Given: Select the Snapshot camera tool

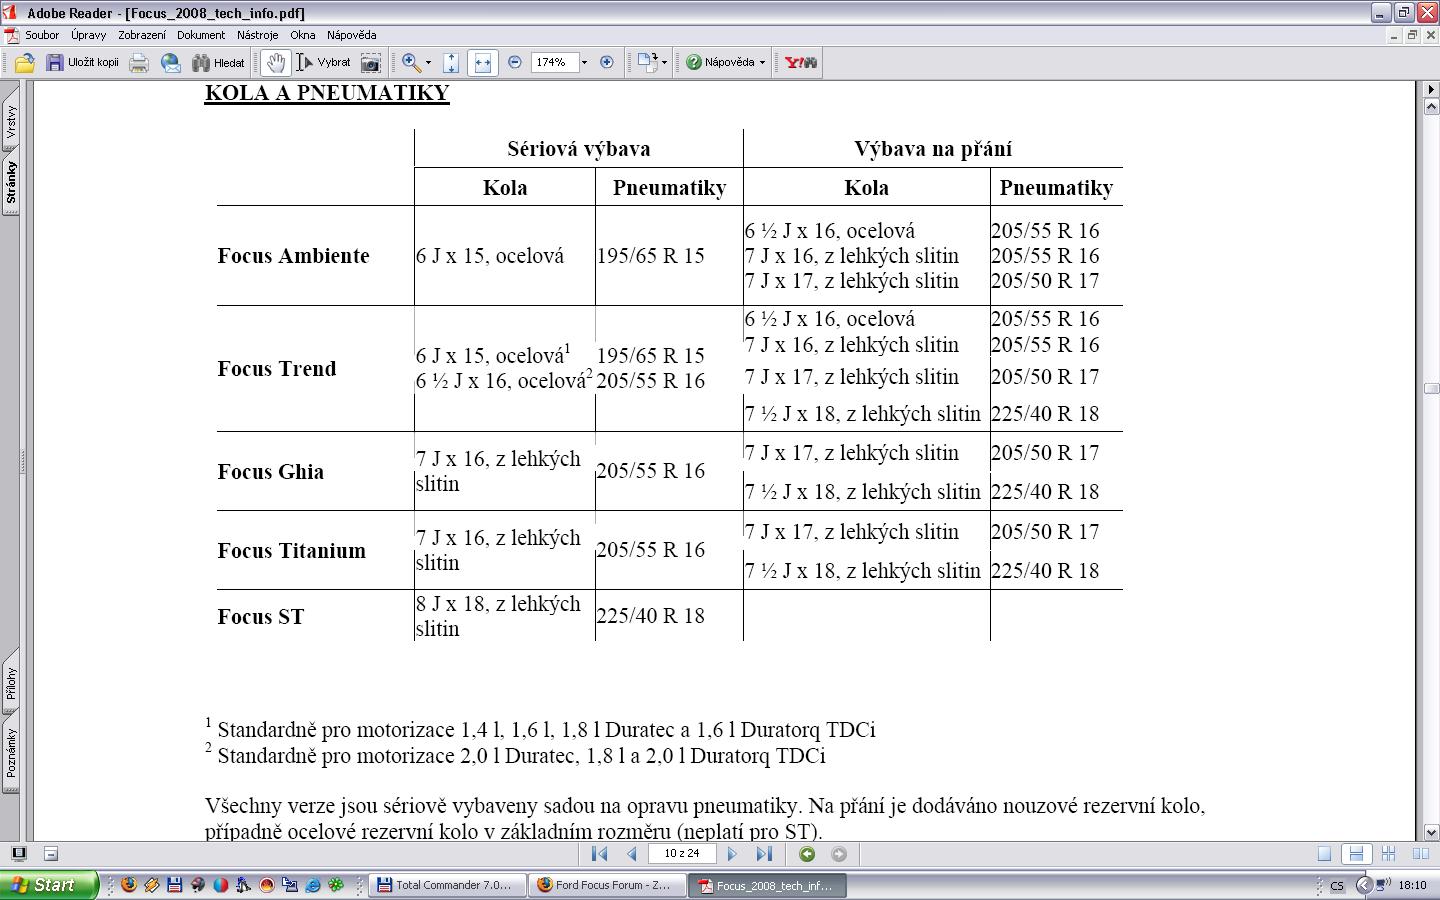Looking at the screenshot, I should (370, 63).
